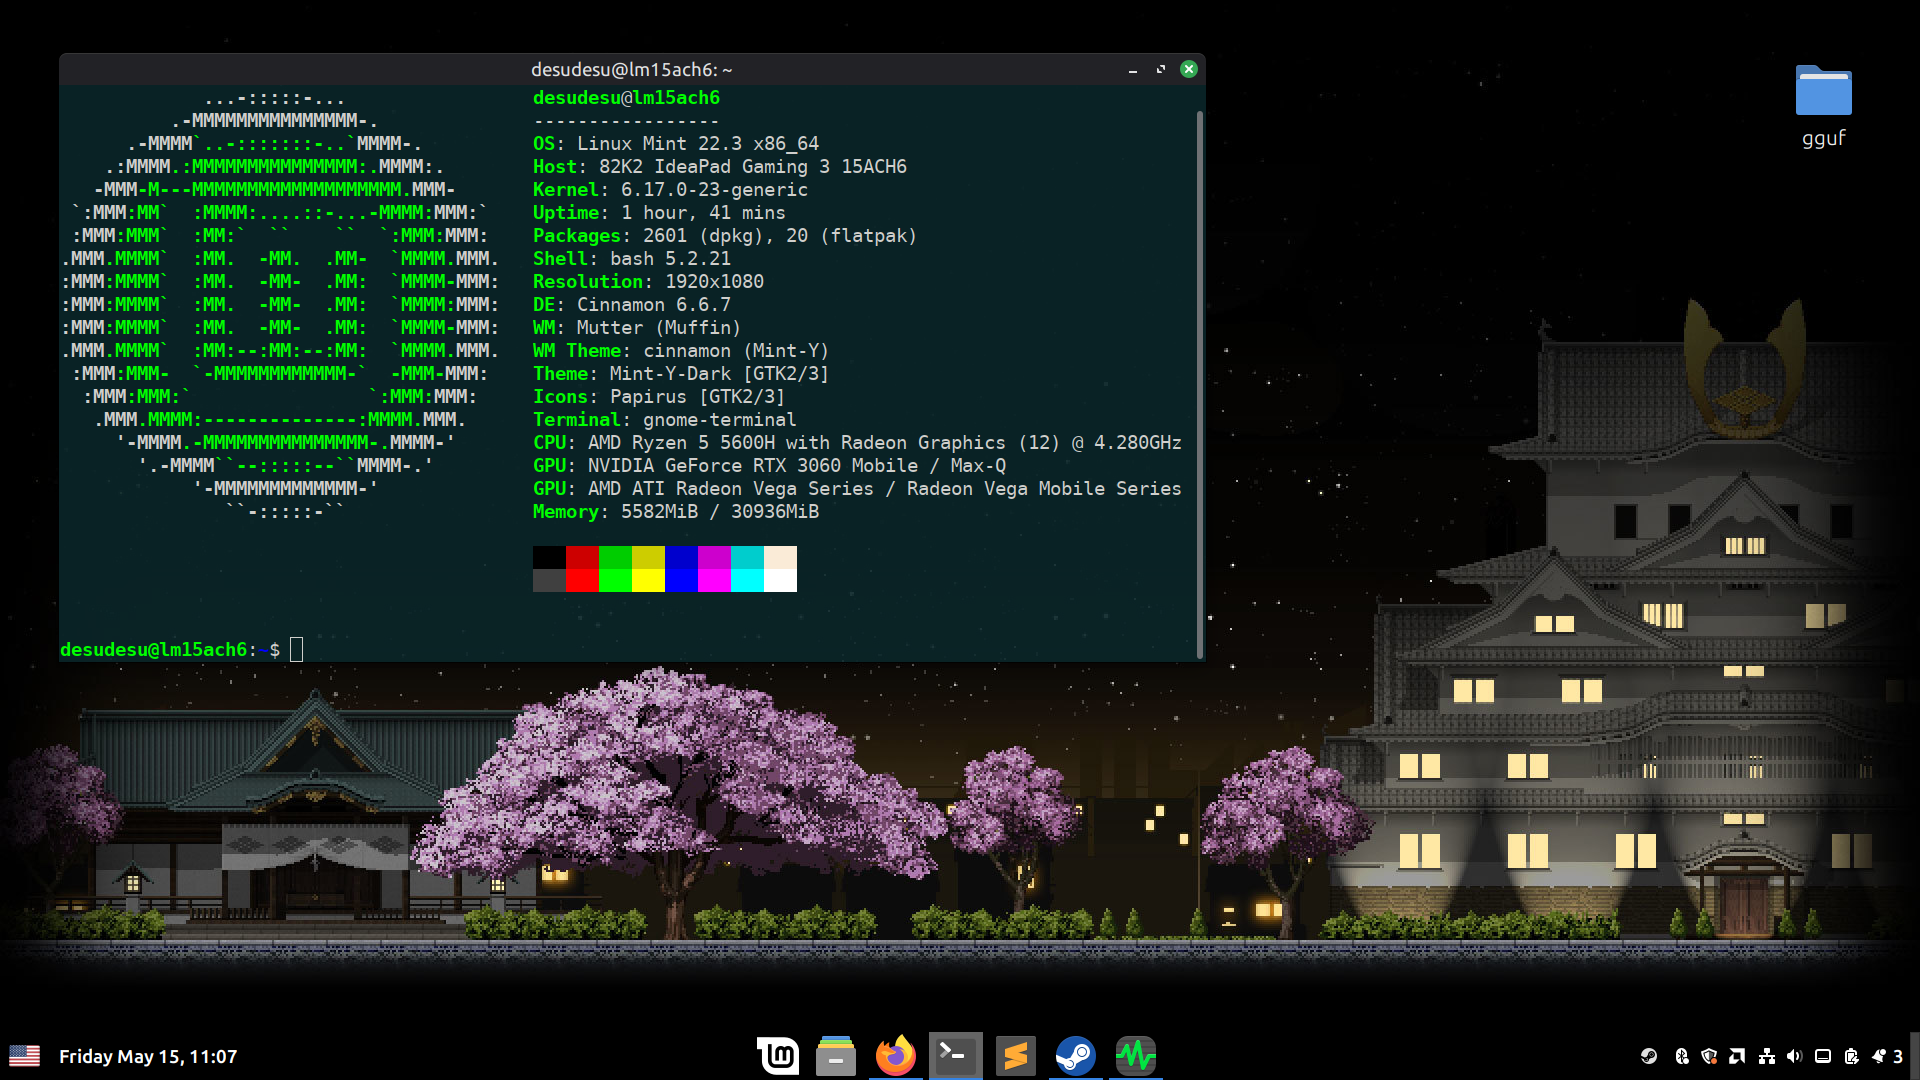Click the "Resolution: 1920x1080" line
Image resolution: width=1920 pixels, height=1080 pixels.
point(648,282)
